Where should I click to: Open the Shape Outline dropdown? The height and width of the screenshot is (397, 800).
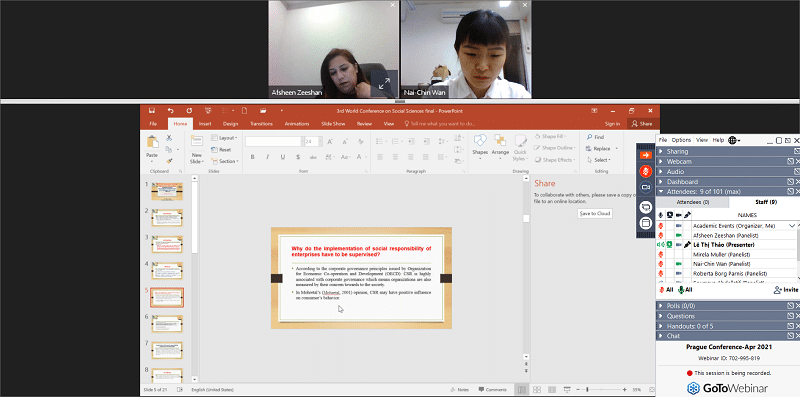click(x=556, y=148)
